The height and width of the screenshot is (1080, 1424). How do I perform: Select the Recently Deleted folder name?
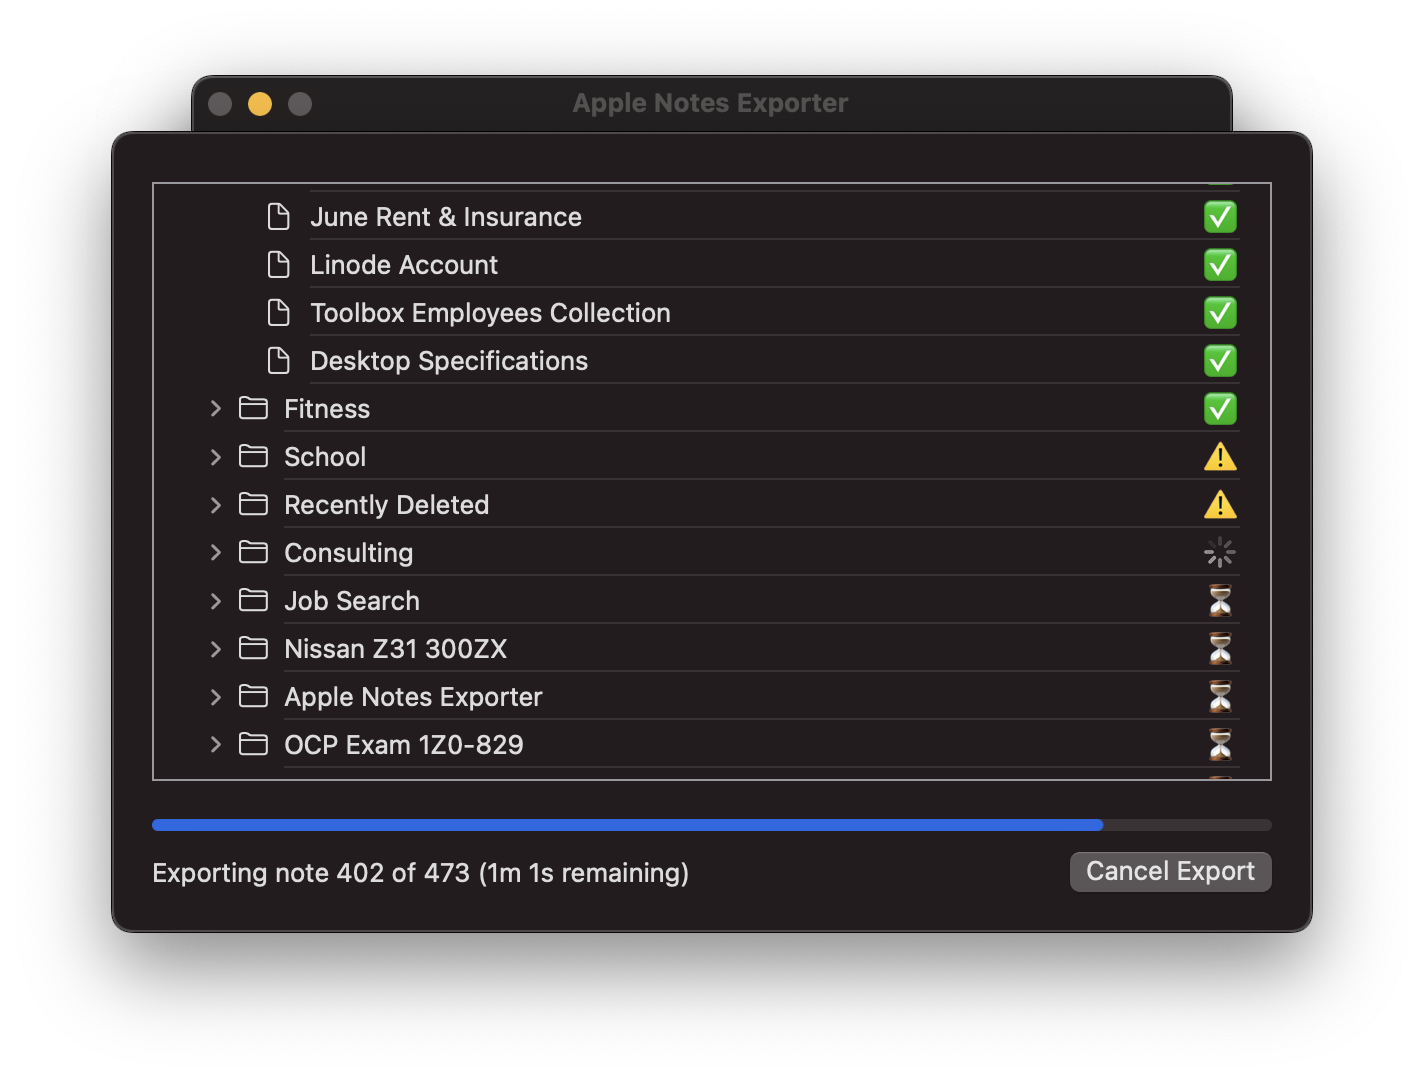point(387,505)
